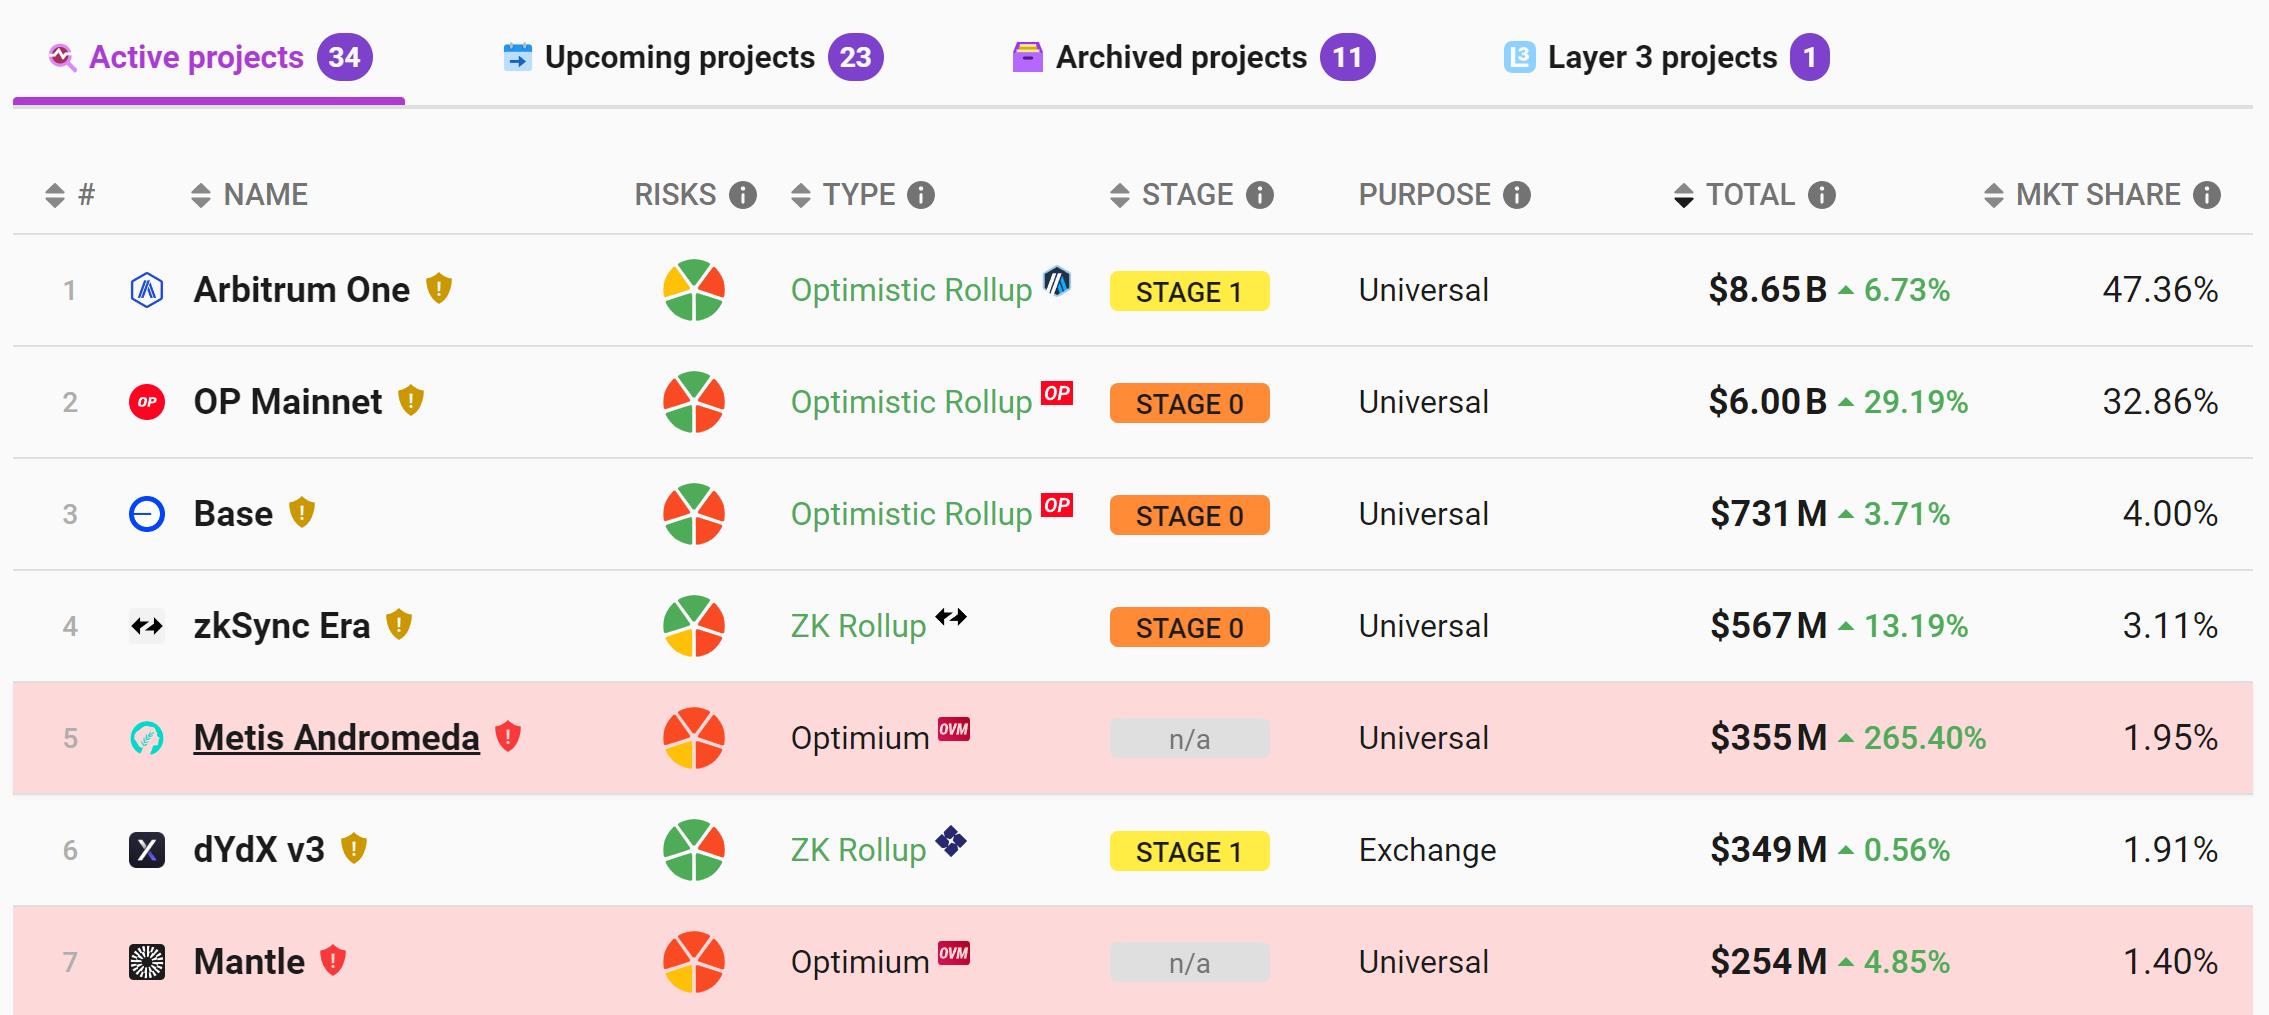The height and width of the screenshot is (1015, 2269).
Task: Click the yellow shield beside OP Mainnet
Action: 411,401
